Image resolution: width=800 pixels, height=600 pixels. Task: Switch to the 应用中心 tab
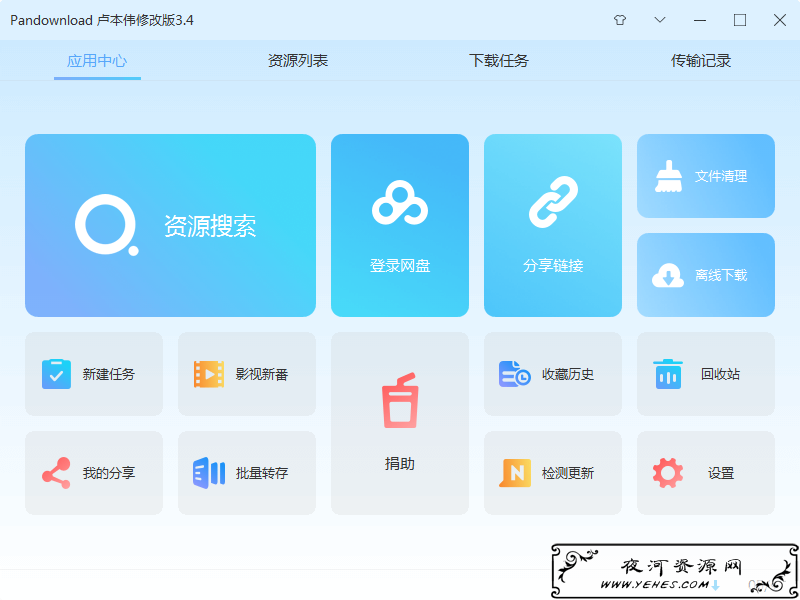[x=97, y=61]
